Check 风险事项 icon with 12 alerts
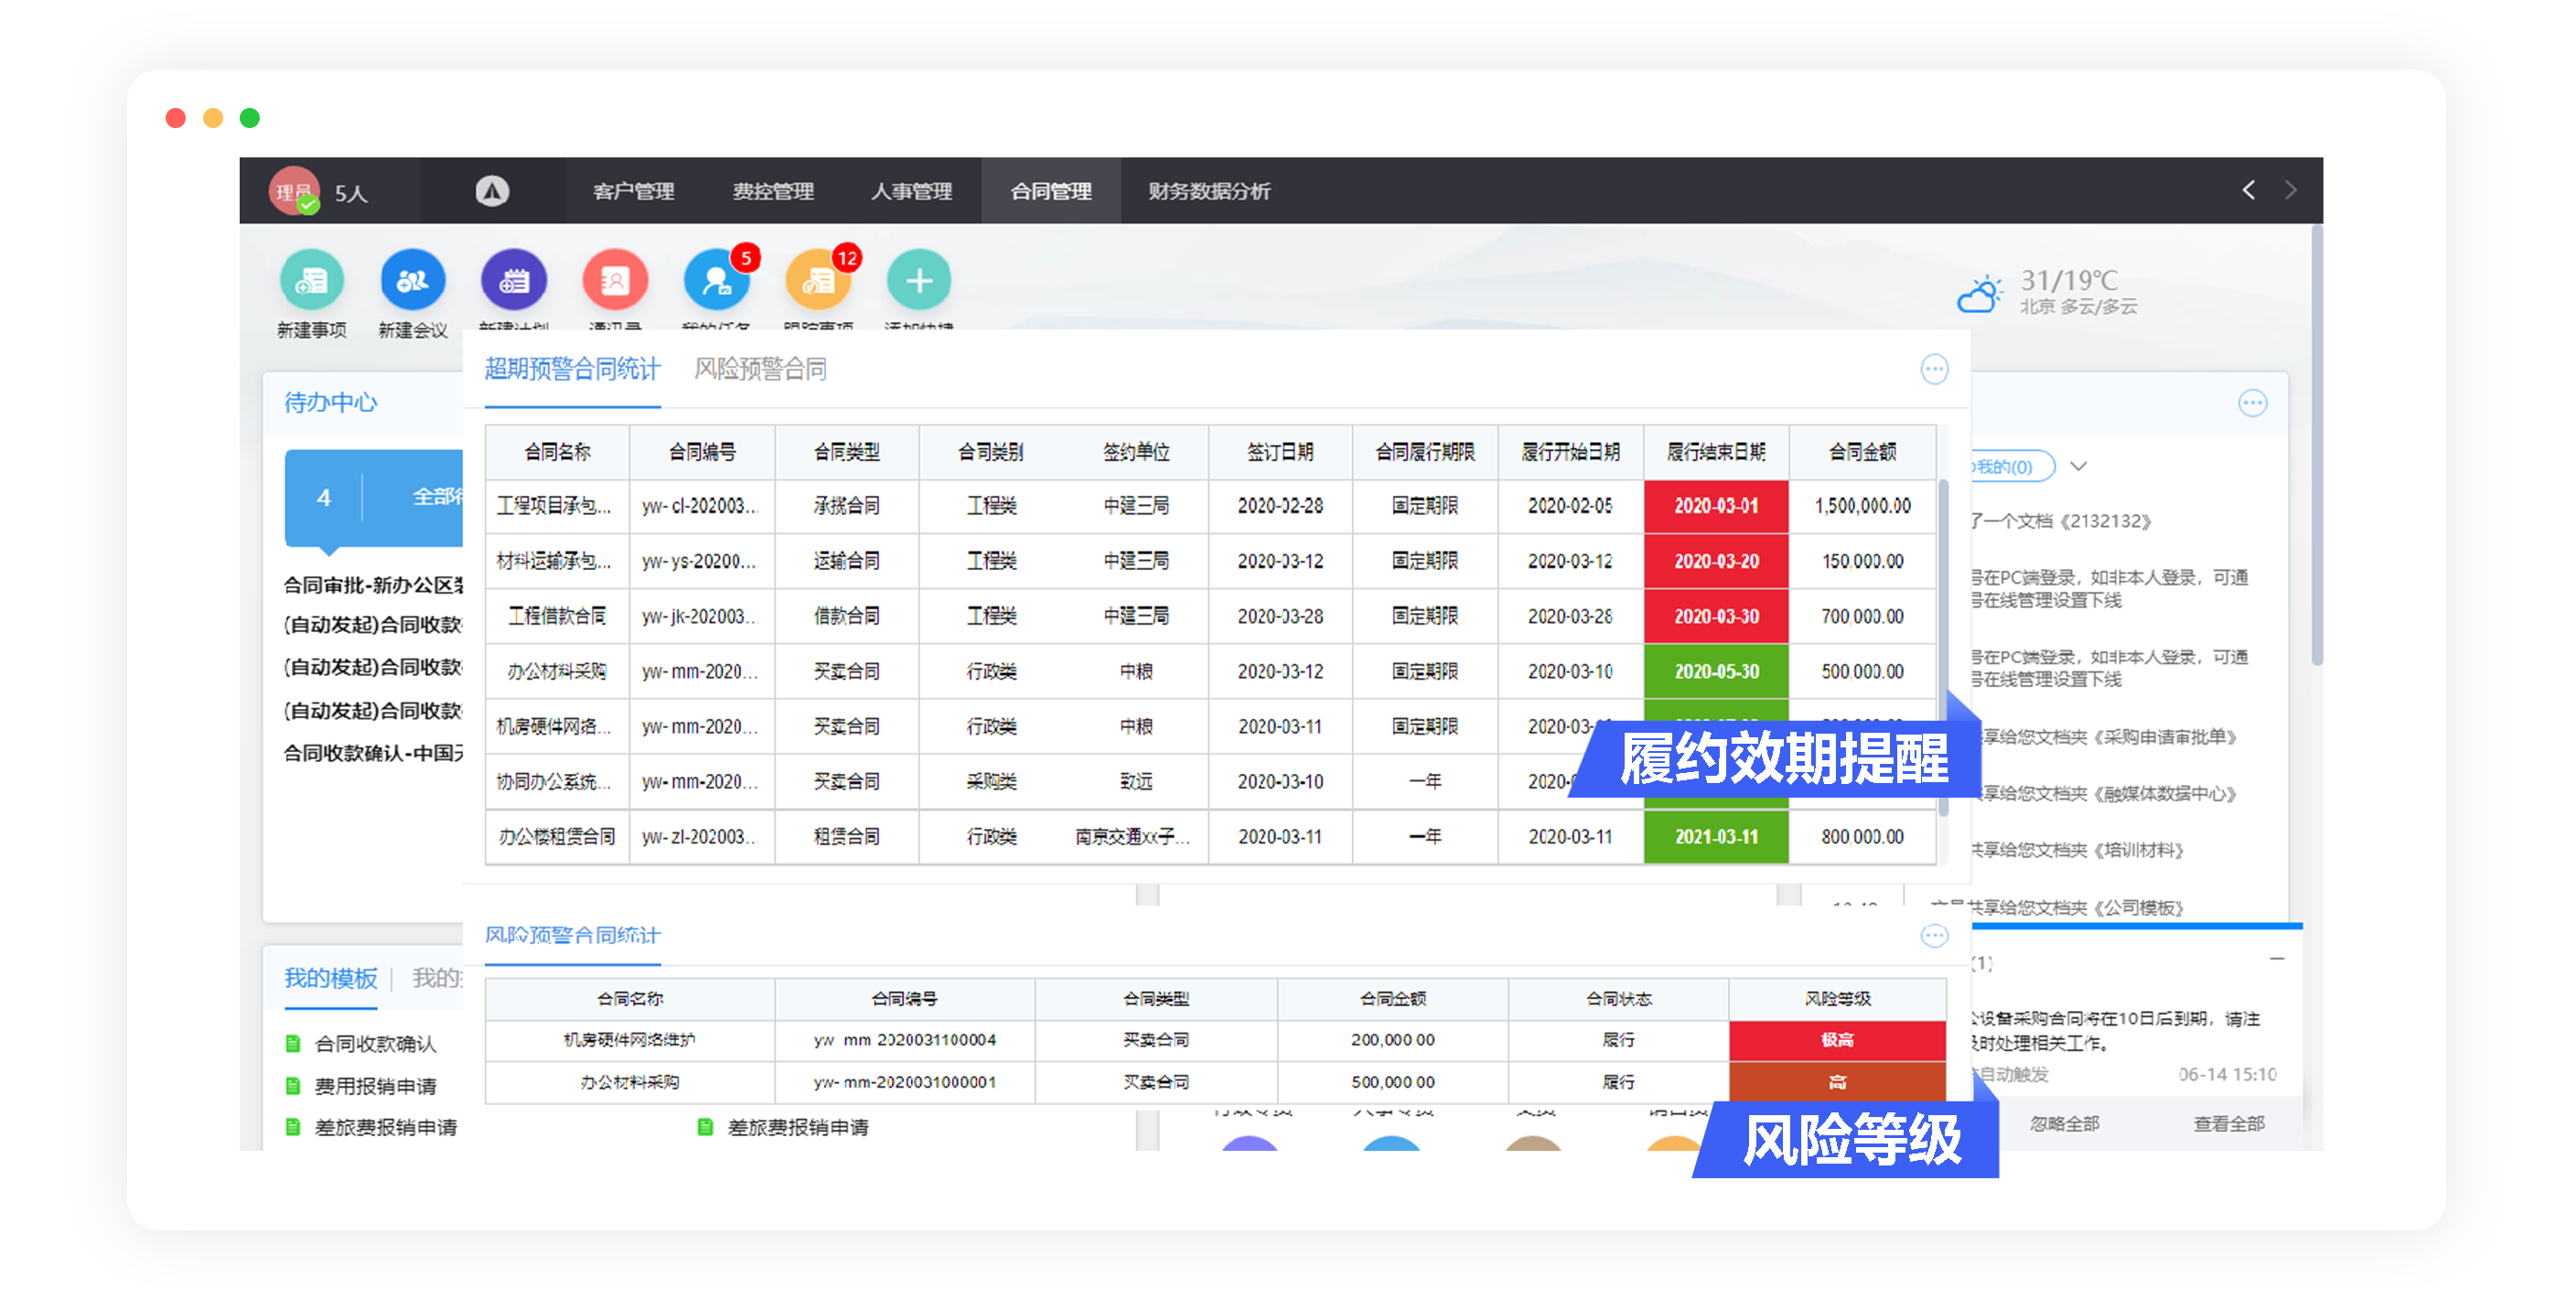The width and height of the screenshot is (2576, 1310). [x=818, y=282]
